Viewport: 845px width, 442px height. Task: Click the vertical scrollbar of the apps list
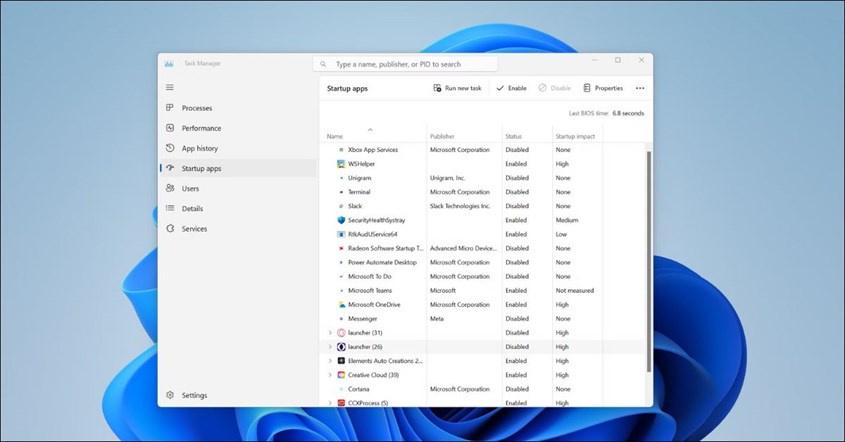coord(649,261)
